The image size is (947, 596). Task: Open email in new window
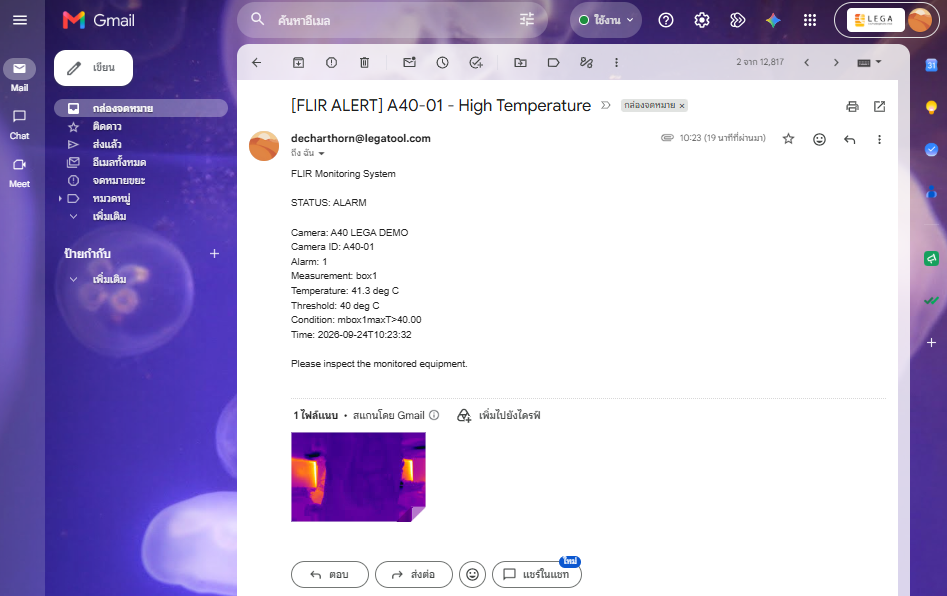(879, 107)
